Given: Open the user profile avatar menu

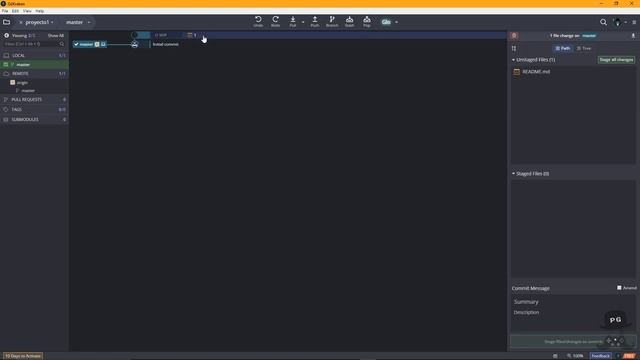Looking at the screenshot, I should tap(618, 22).
